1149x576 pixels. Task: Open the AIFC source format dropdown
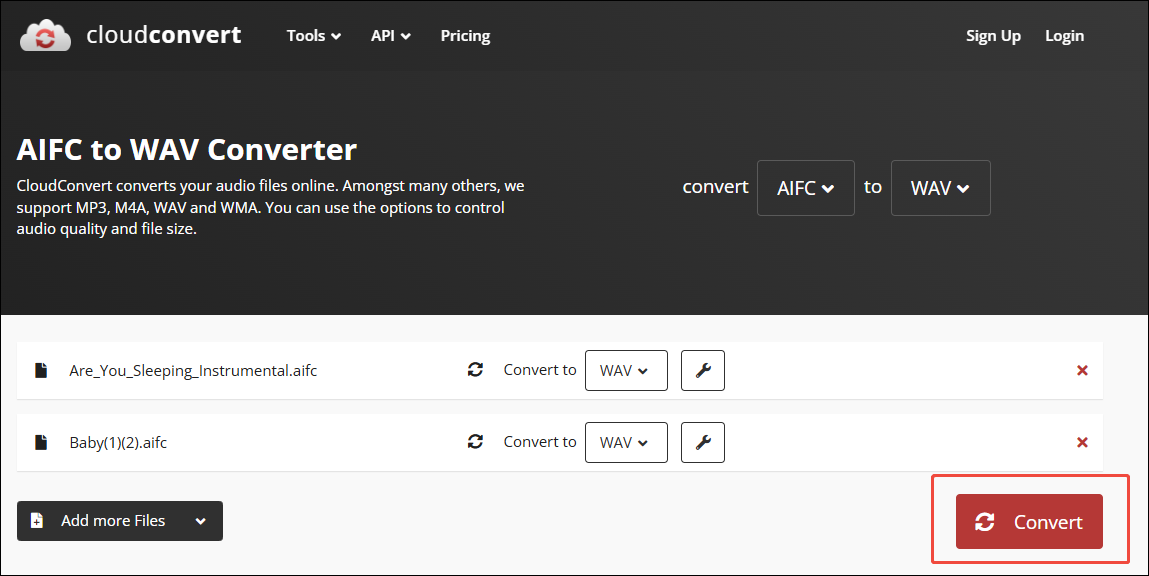tap(805, 188)
